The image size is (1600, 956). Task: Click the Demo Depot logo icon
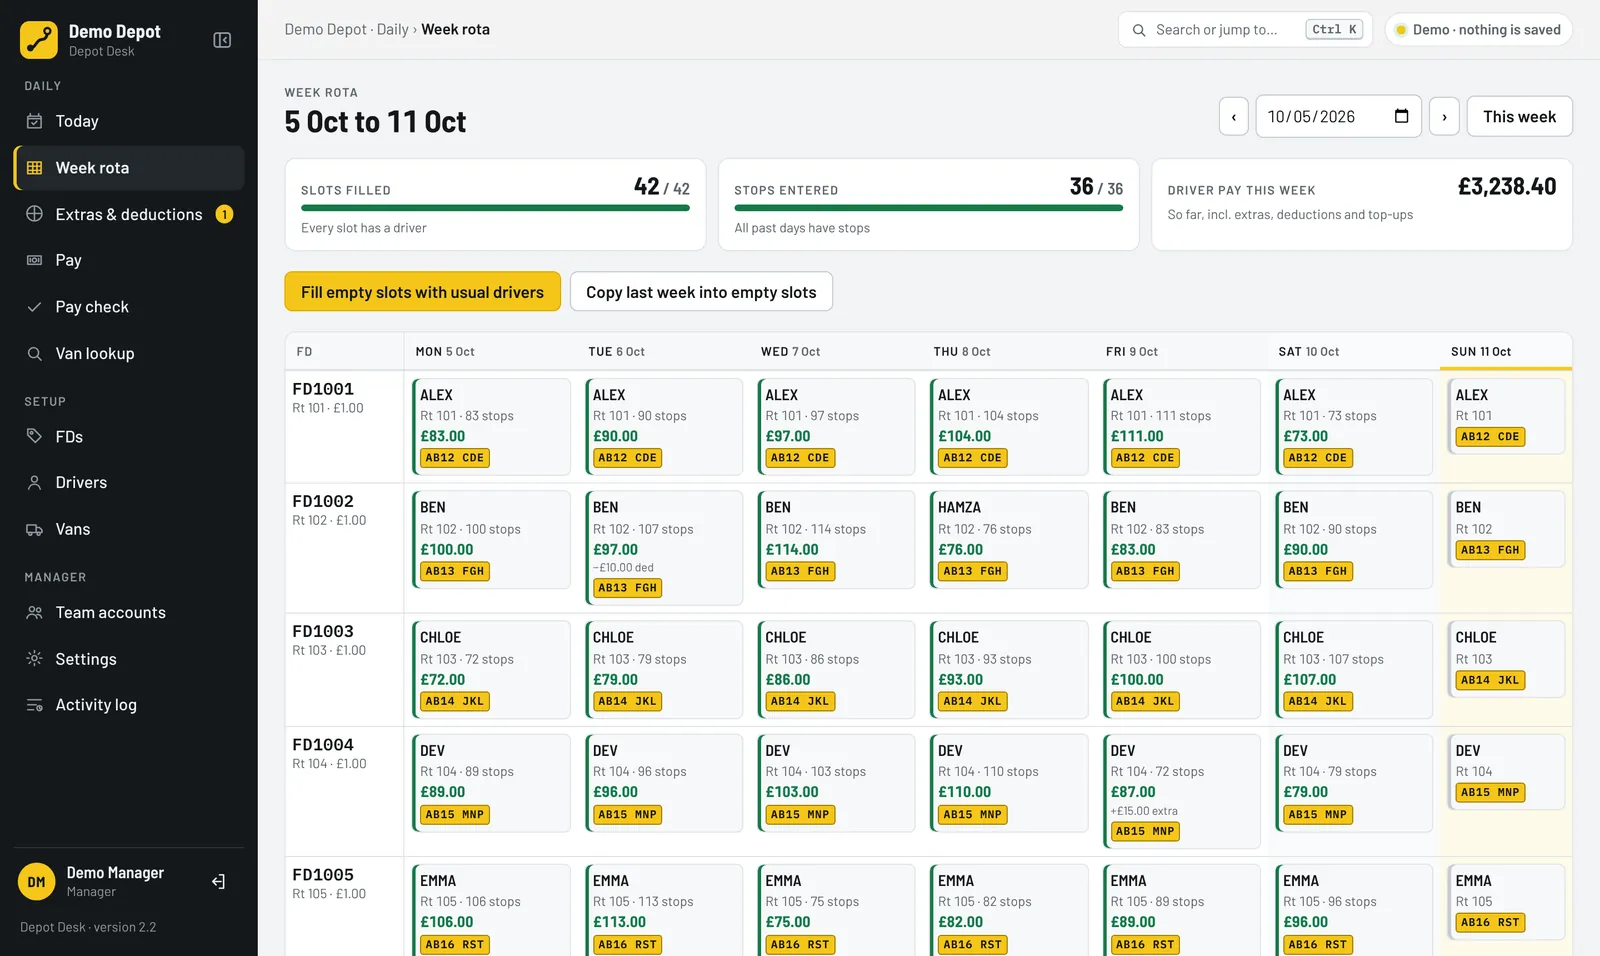[39, 40]
